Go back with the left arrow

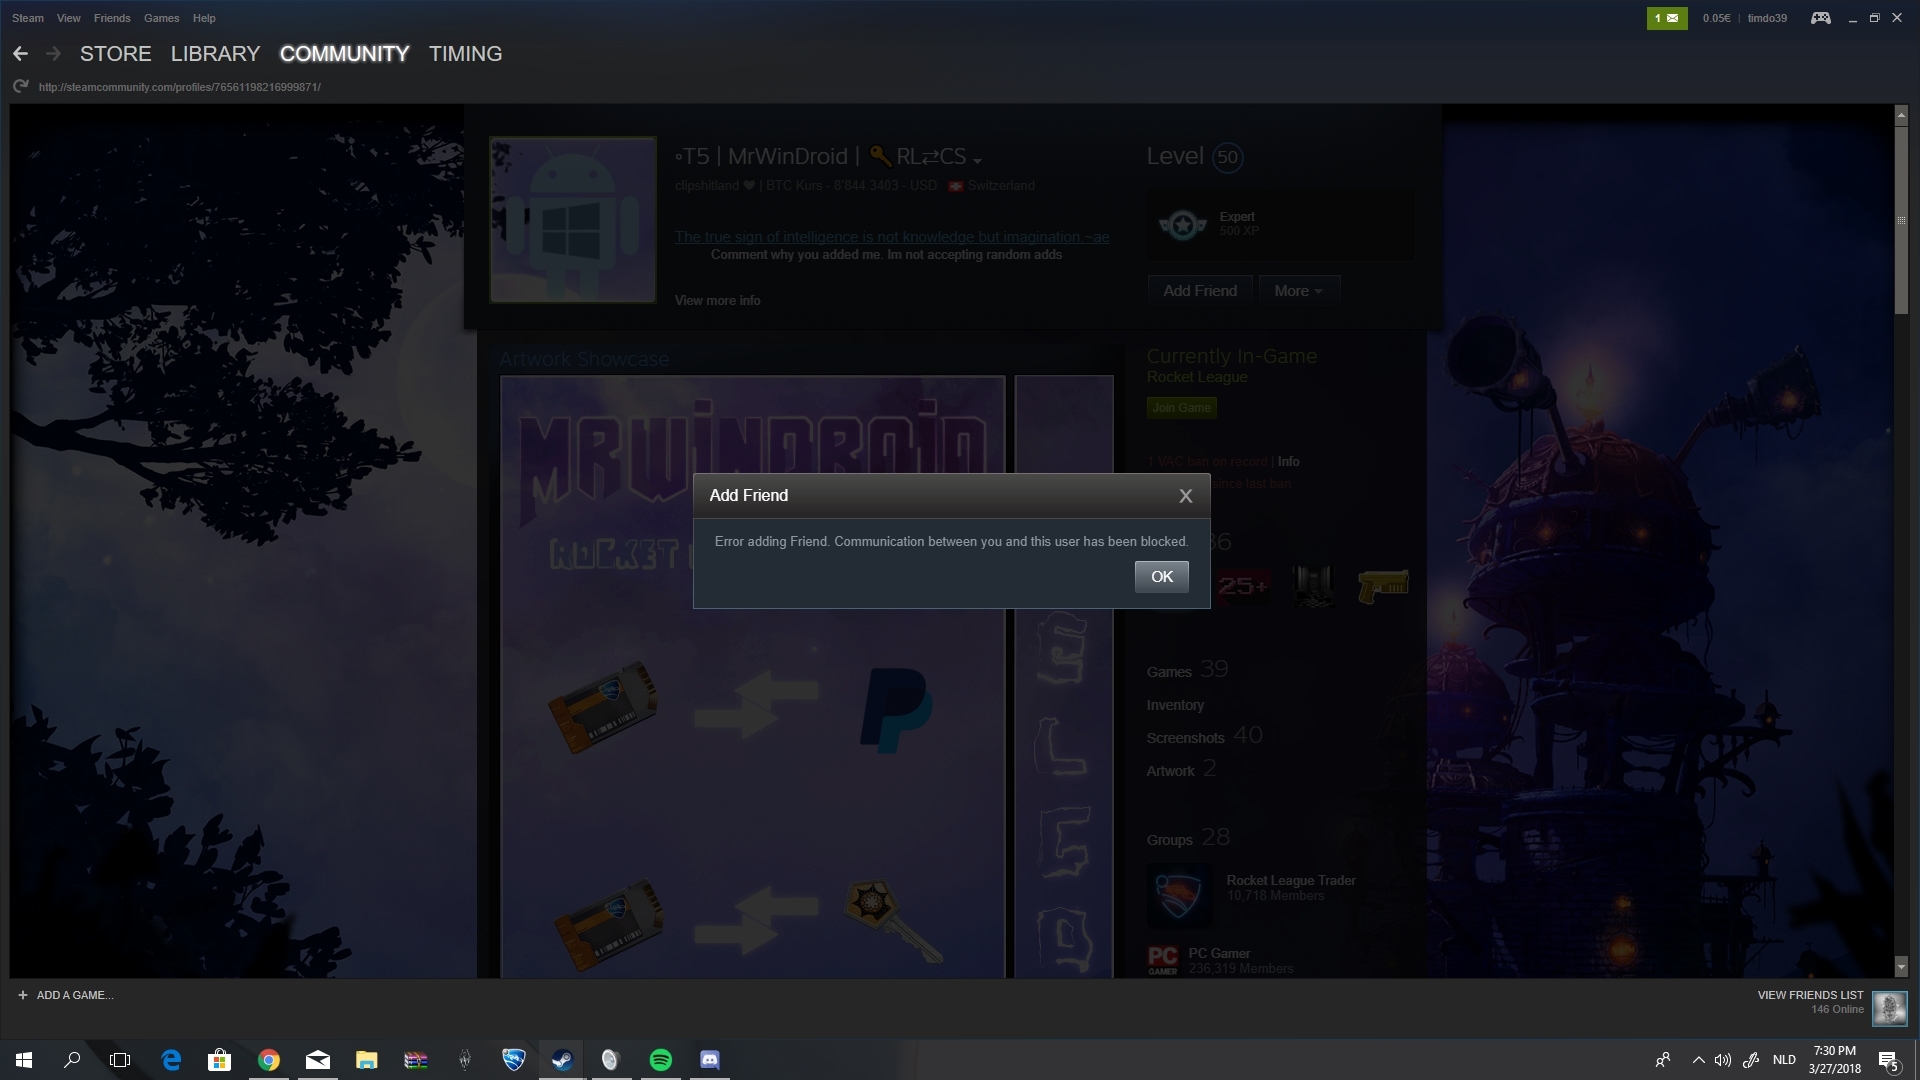(x=20, y=54)
